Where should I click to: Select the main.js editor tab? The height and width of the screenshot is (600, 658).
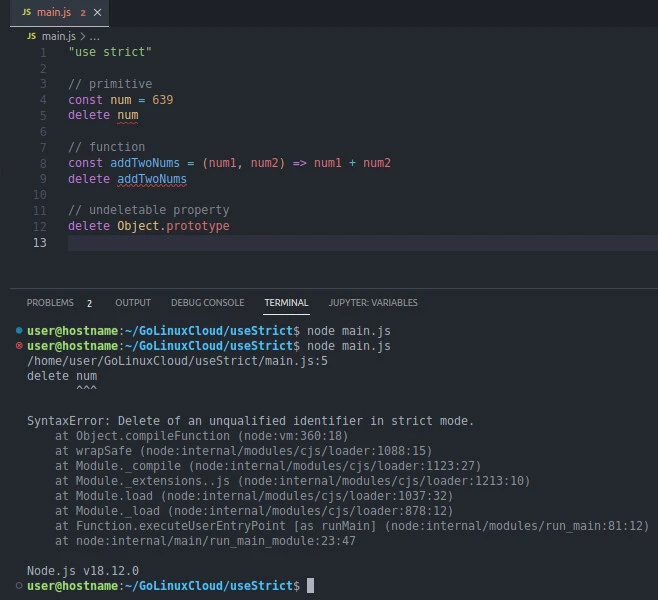pos(59,13)
